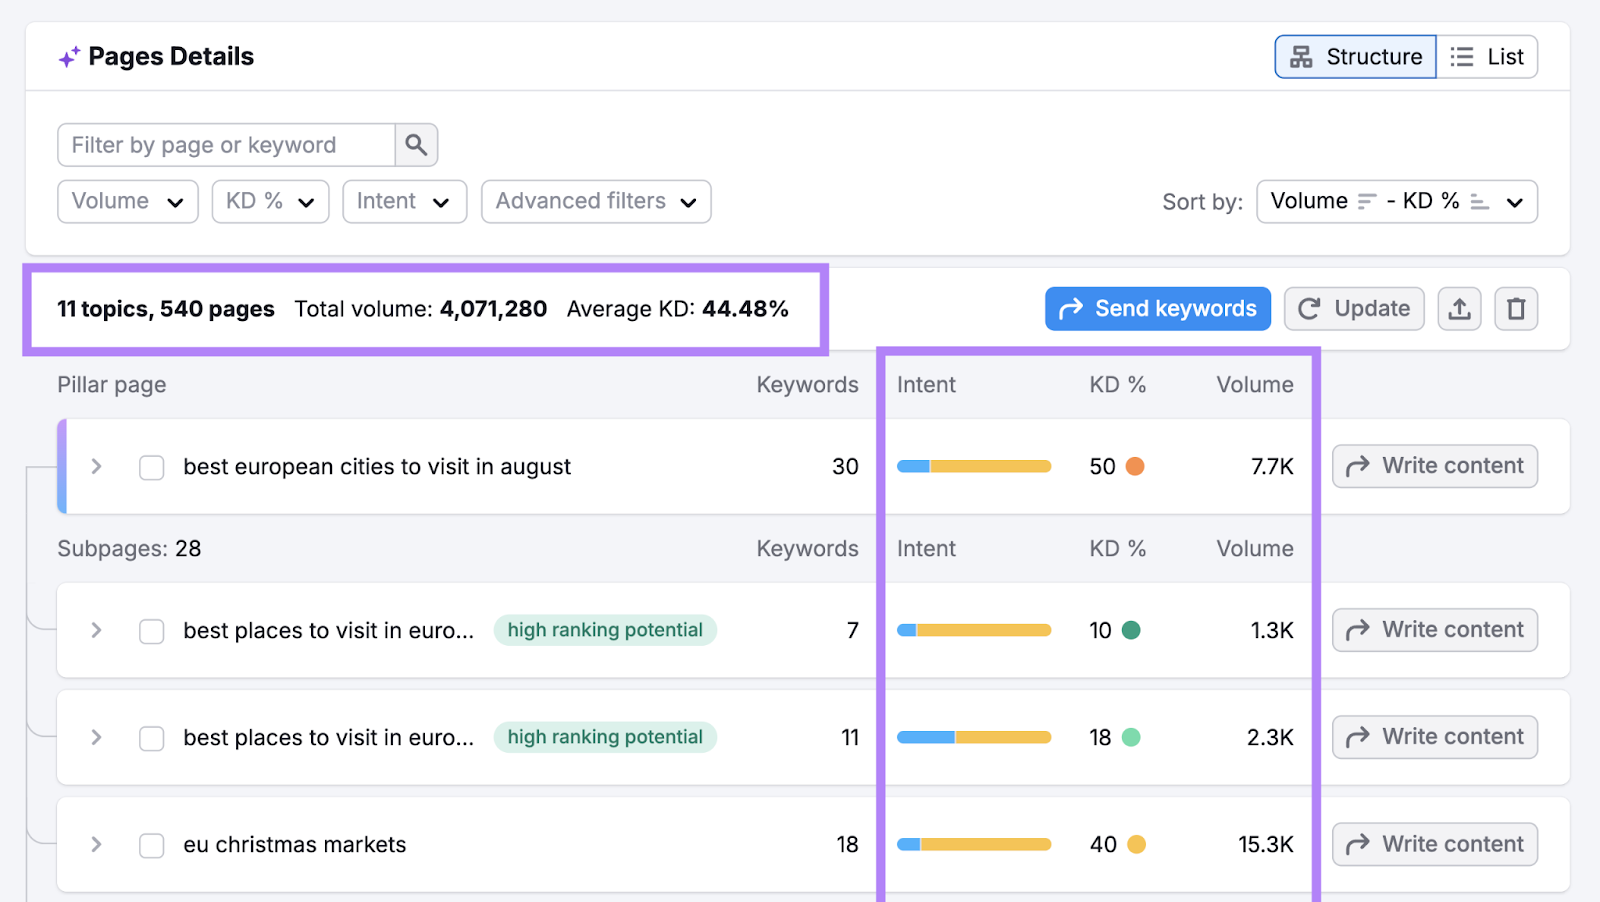
Task: Click the green KD dot showing 10
Action: pyautogui.click(x=1131, y=630)
